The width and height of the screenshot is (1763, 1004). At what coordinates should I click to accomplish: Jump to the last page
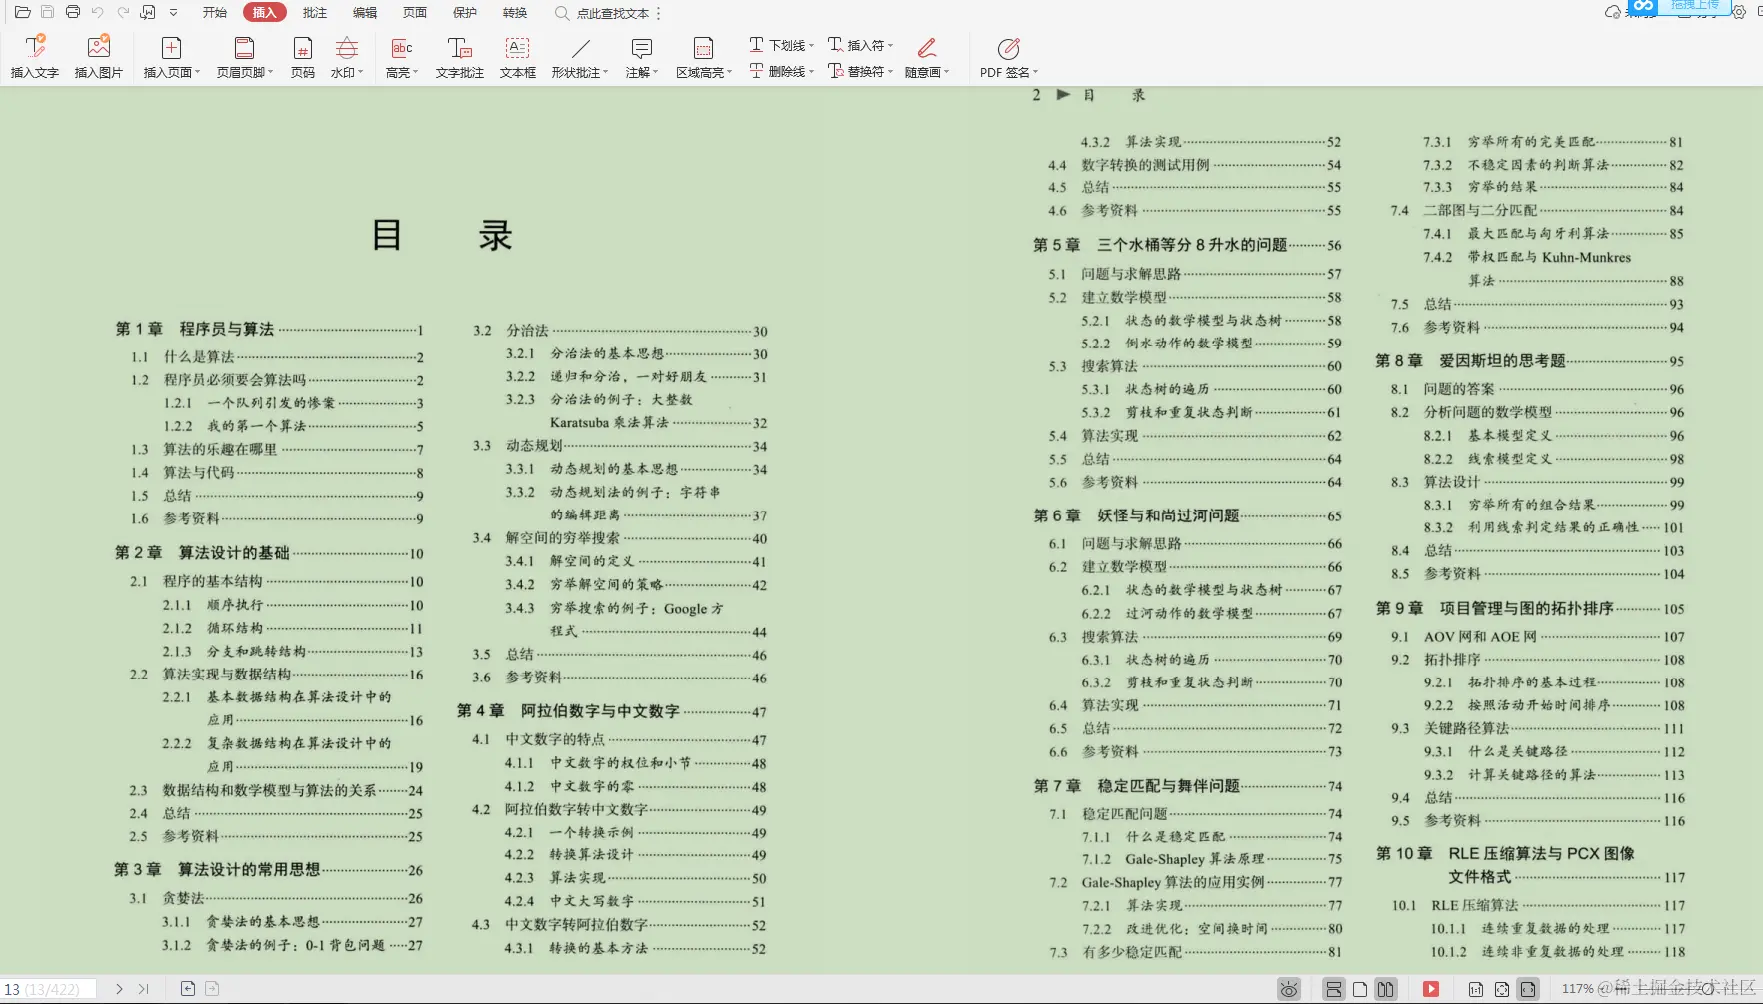pos(145,989)
